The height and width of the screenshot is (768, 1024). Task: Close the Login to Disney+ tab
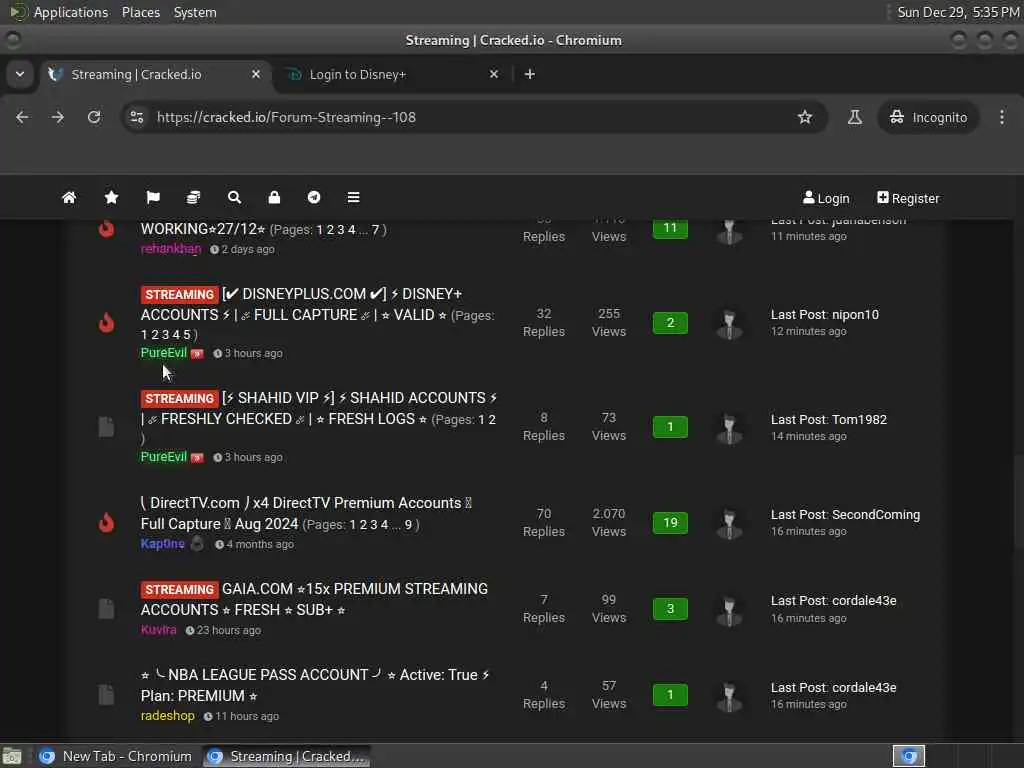pos(494,74)
